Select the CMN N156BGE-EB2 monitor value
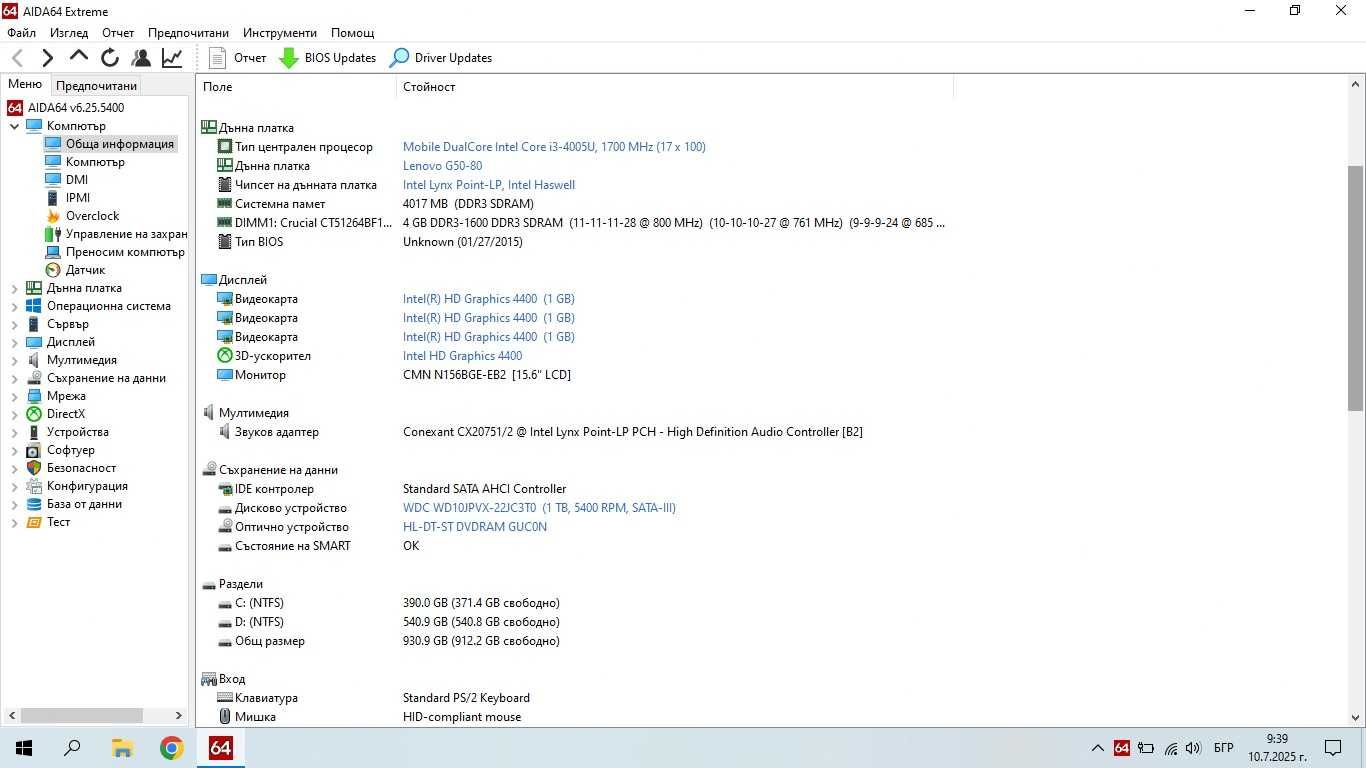The height and width of the screenshot is (768, 1366). (x=487, y=375)
